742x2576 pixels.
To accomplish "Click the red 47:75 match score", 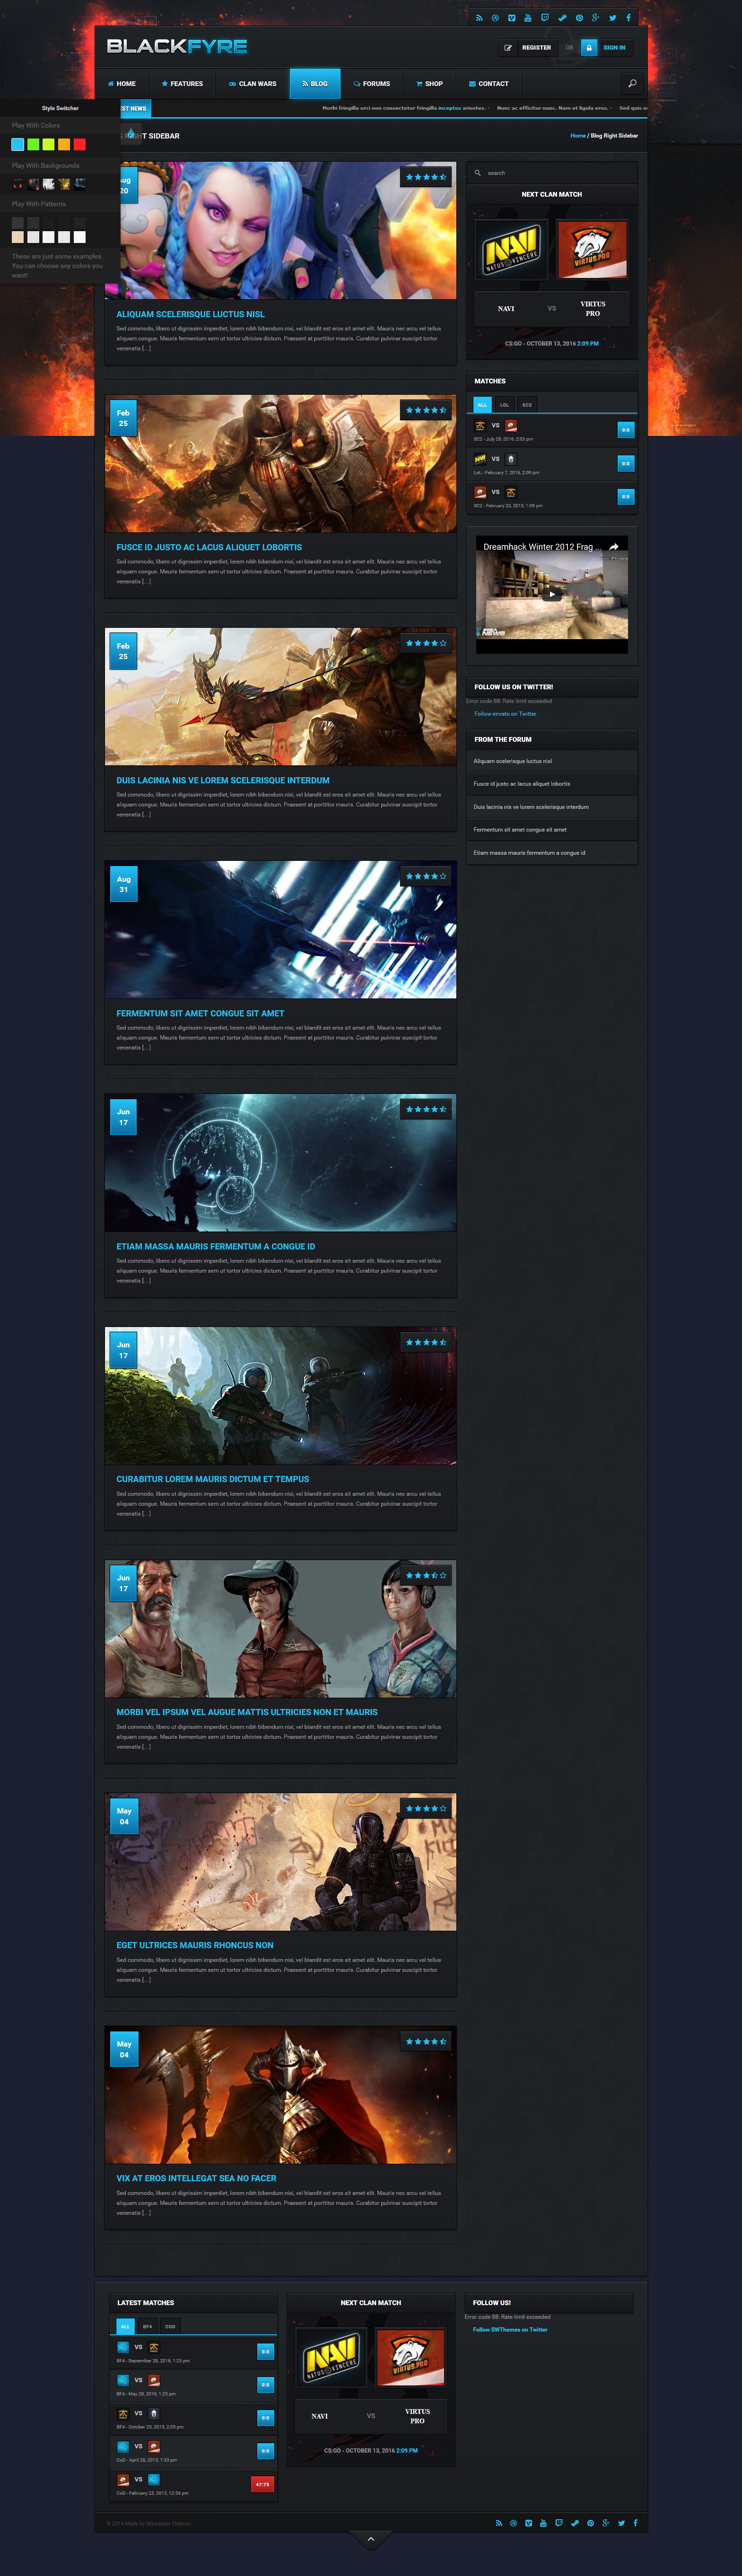I will pos(262,2484).
